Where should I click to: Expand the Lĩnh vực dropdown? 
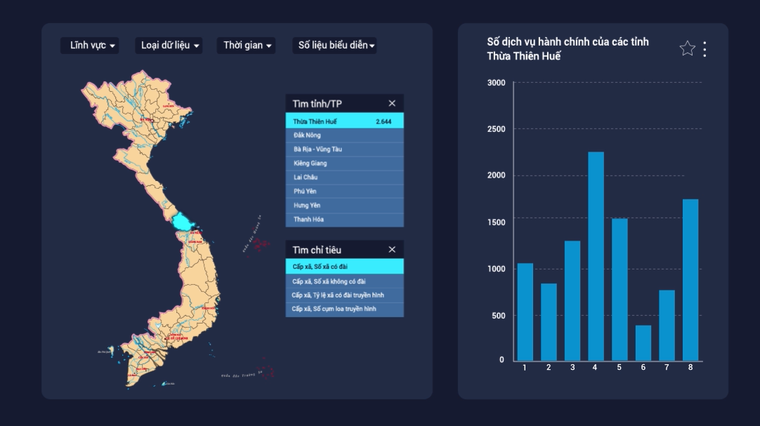(89, 45)
